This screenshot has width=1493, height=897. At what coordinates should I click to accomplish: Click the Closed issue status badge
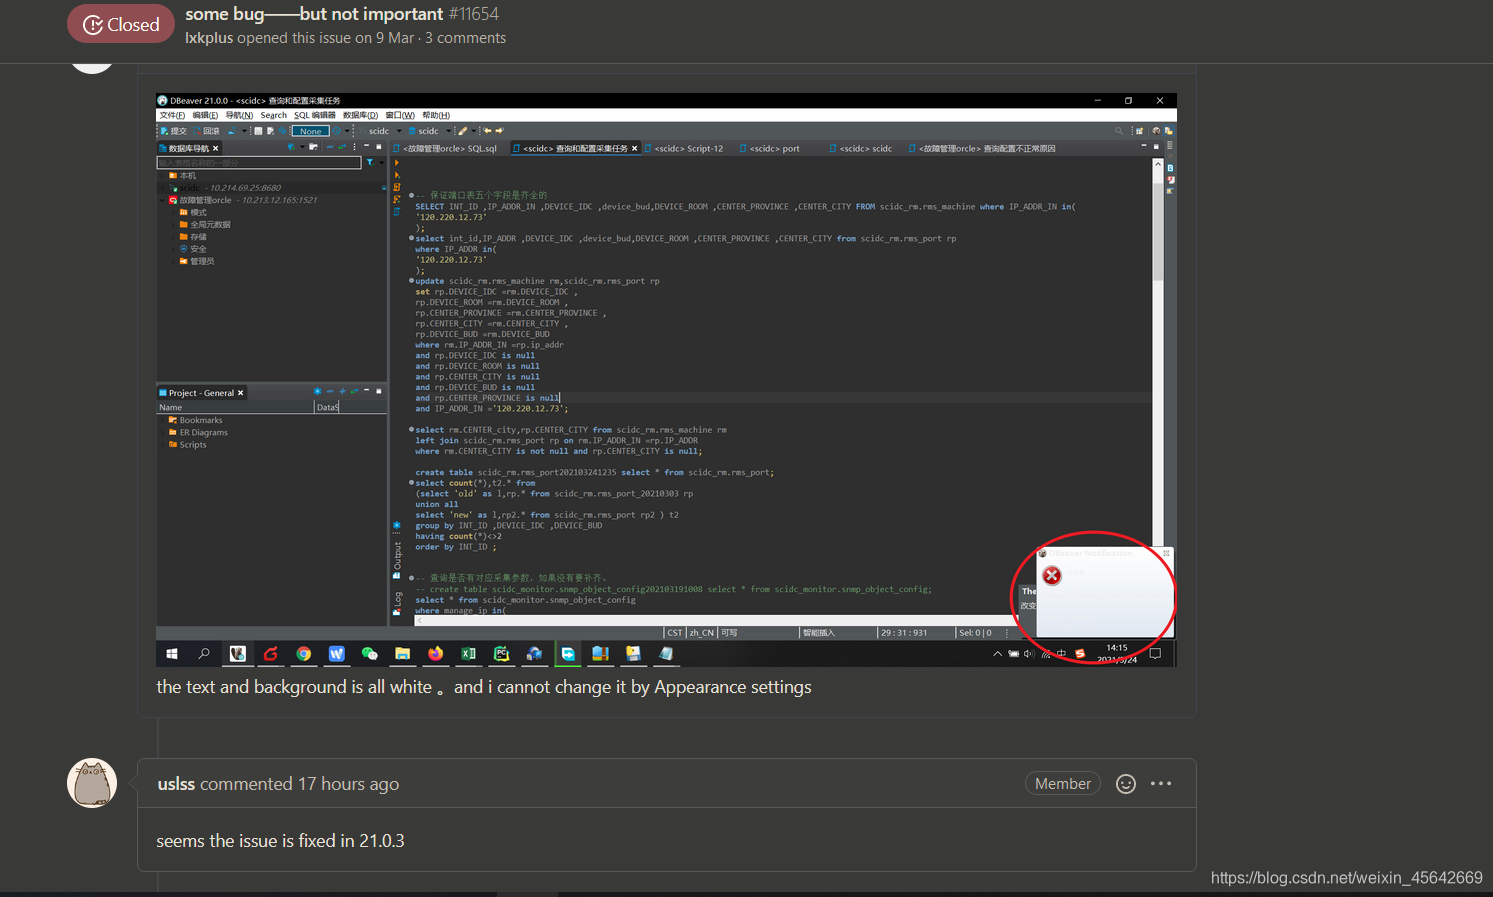pyautogui.click(x=121, y=24)
